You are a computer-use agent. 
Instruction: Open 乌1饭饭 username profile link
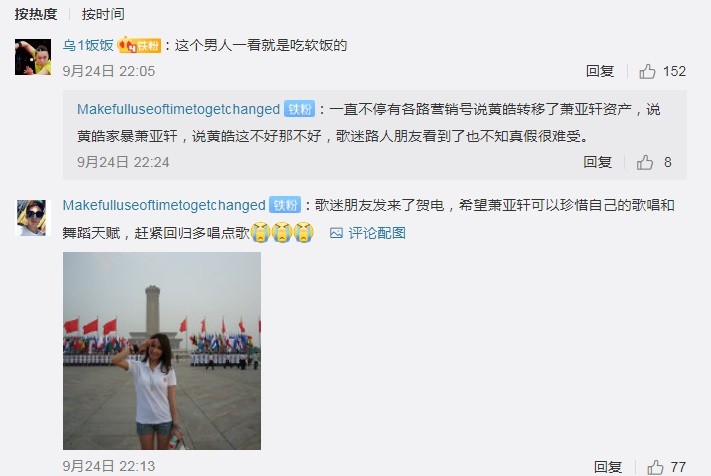coord(88,45)
